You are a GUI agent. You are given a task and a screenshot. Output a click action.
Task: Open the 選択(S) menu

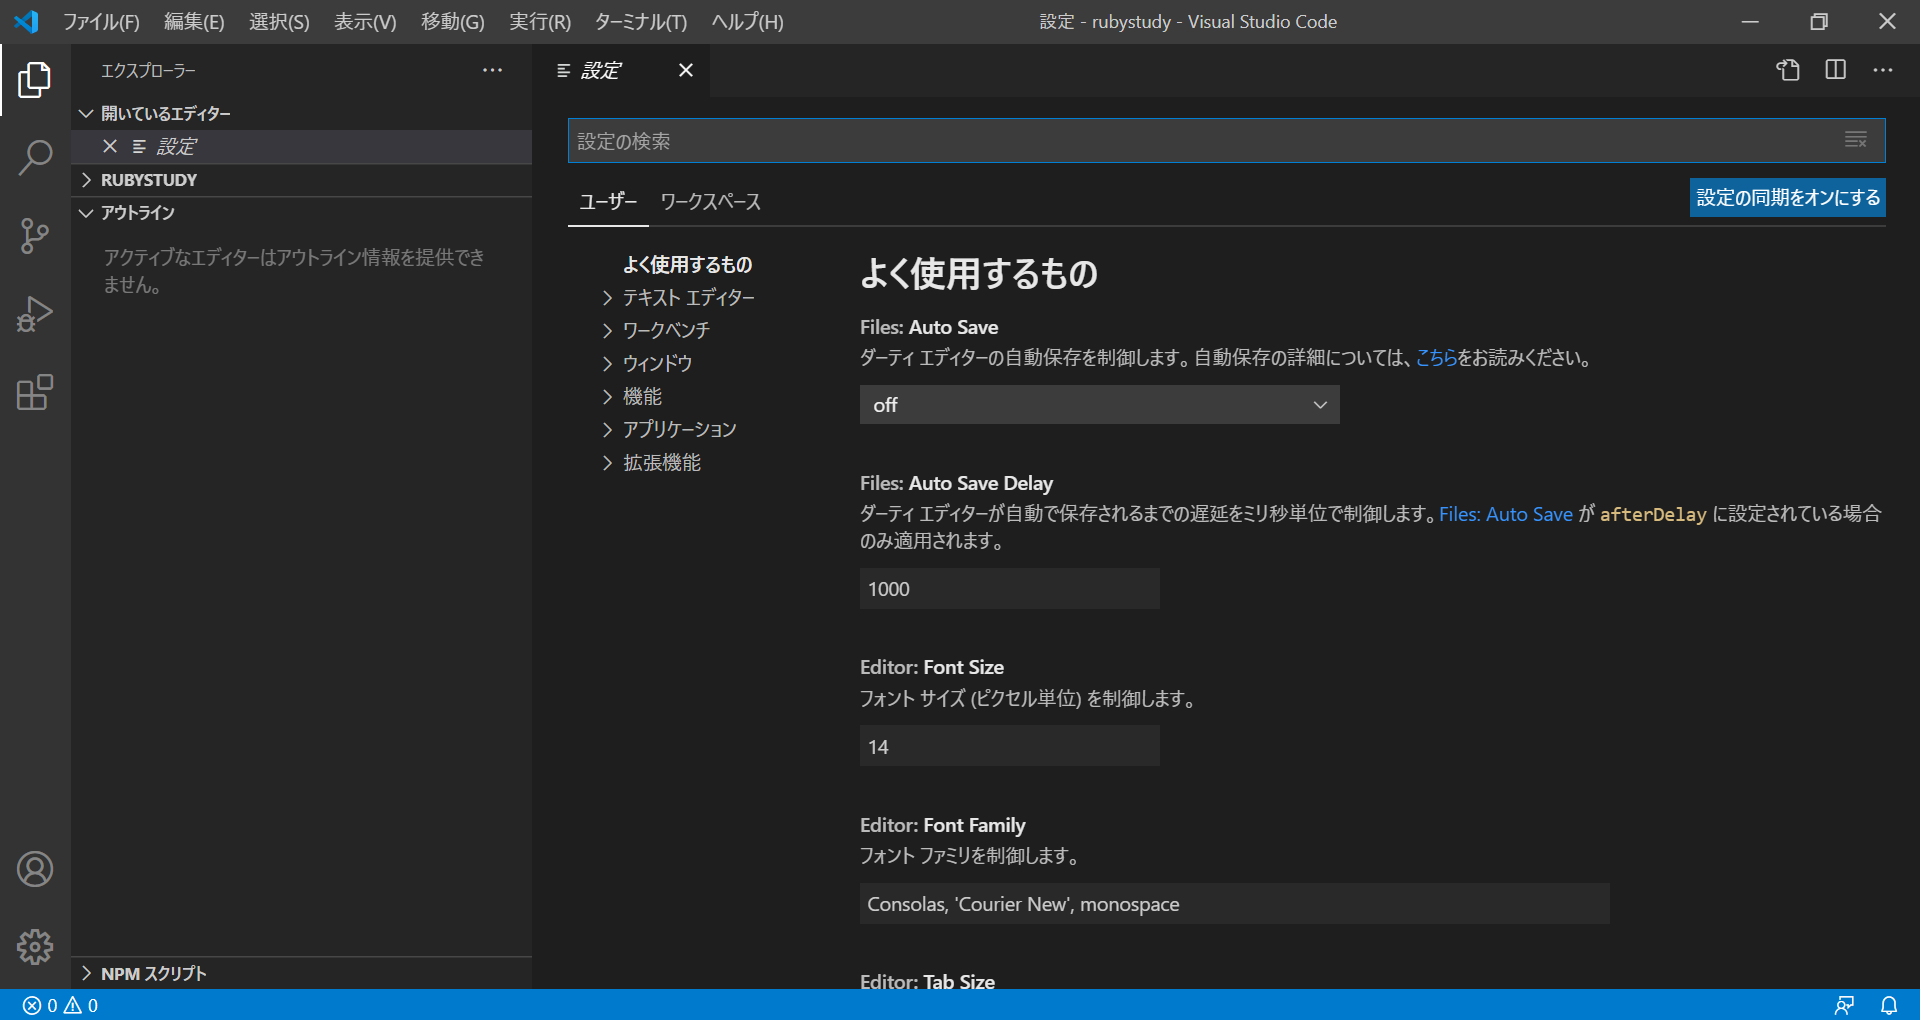[279, 21]
